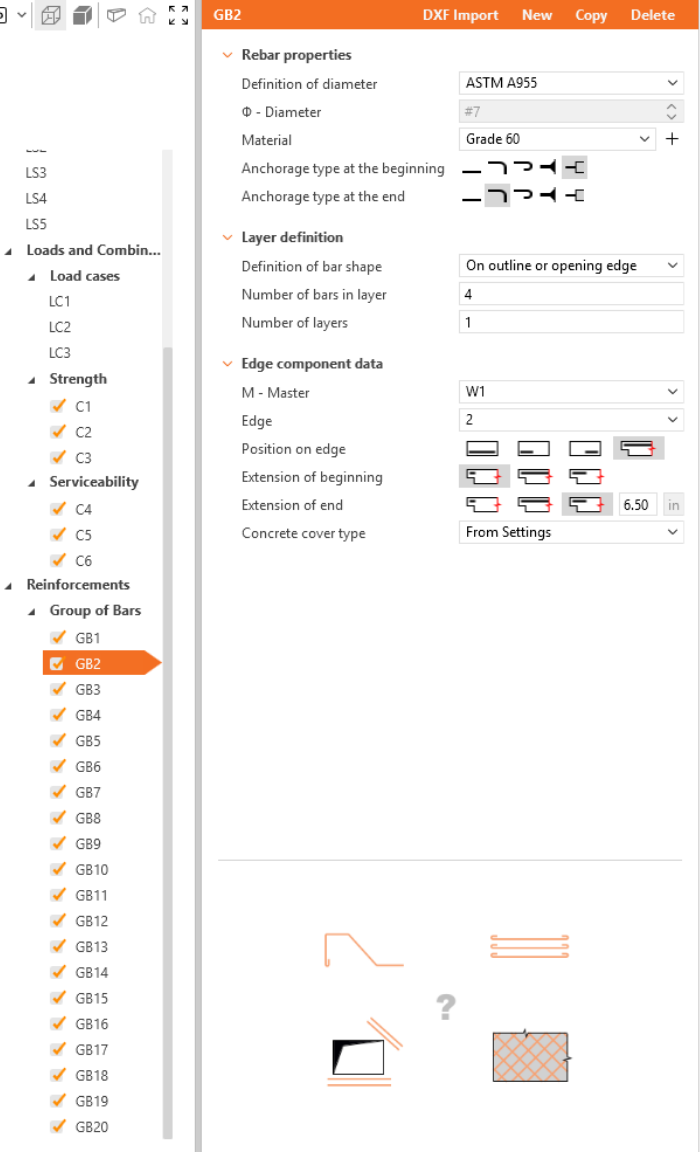Click the home view icon
This screenshot has height=1152, width=700.
pos(147,15)
